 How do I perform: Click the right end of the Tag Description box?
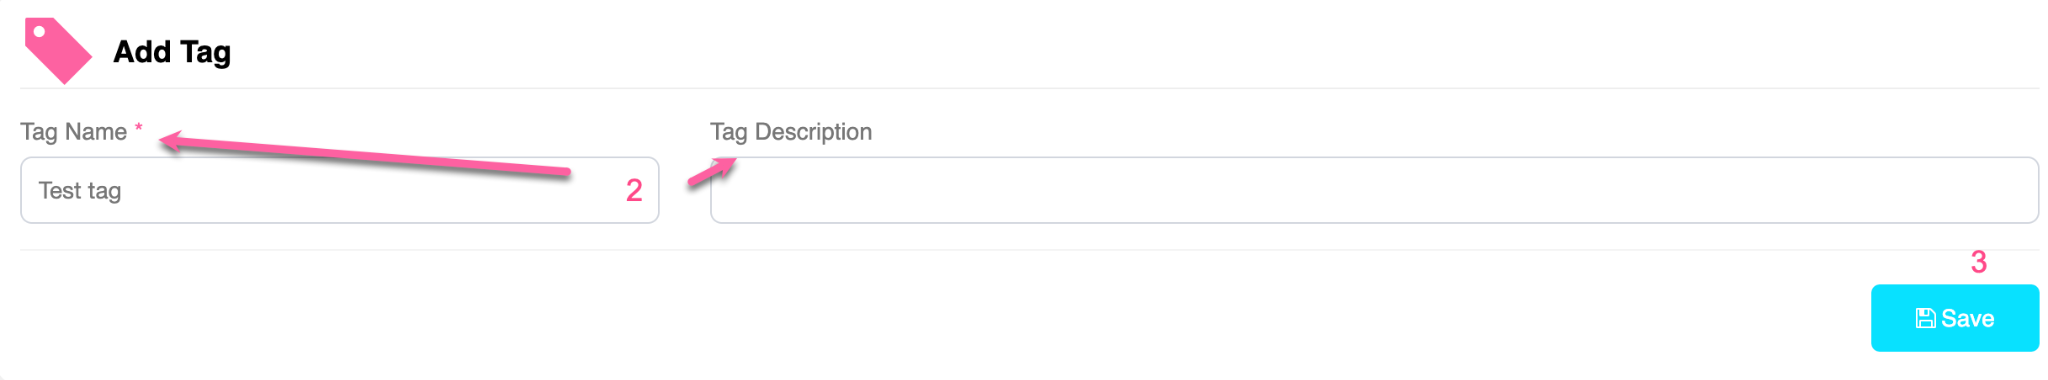point(2028,190)
